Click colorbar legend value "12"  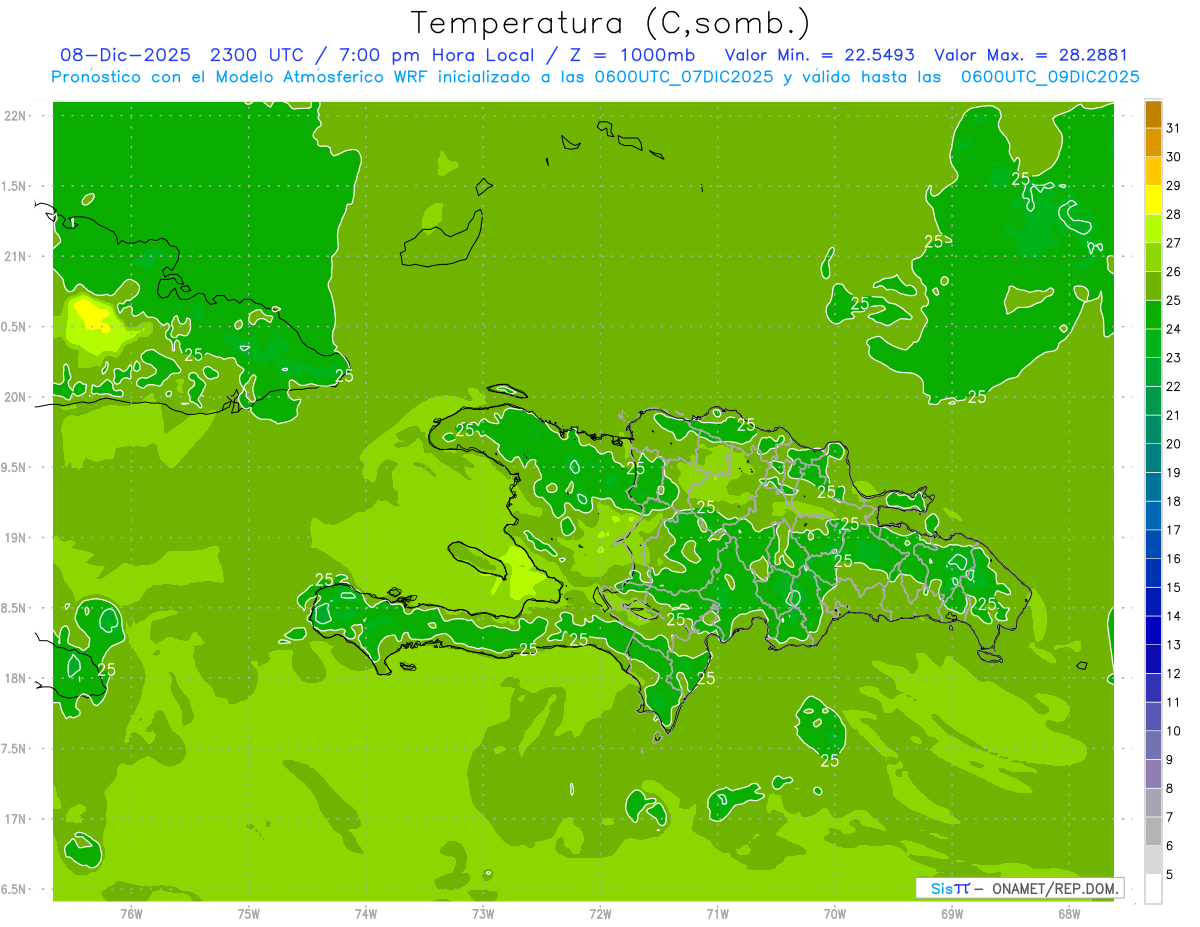click(1174, 673)
